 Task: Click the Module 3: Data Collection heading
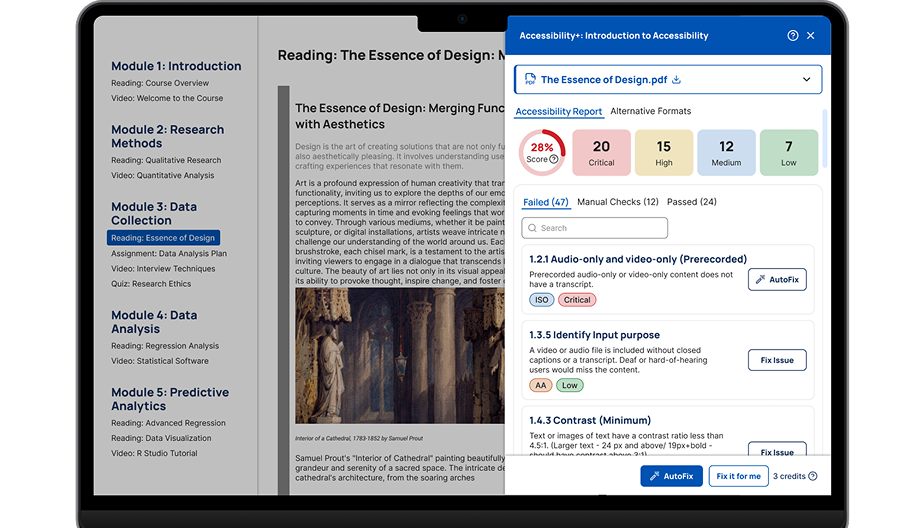tap(154, 213)
